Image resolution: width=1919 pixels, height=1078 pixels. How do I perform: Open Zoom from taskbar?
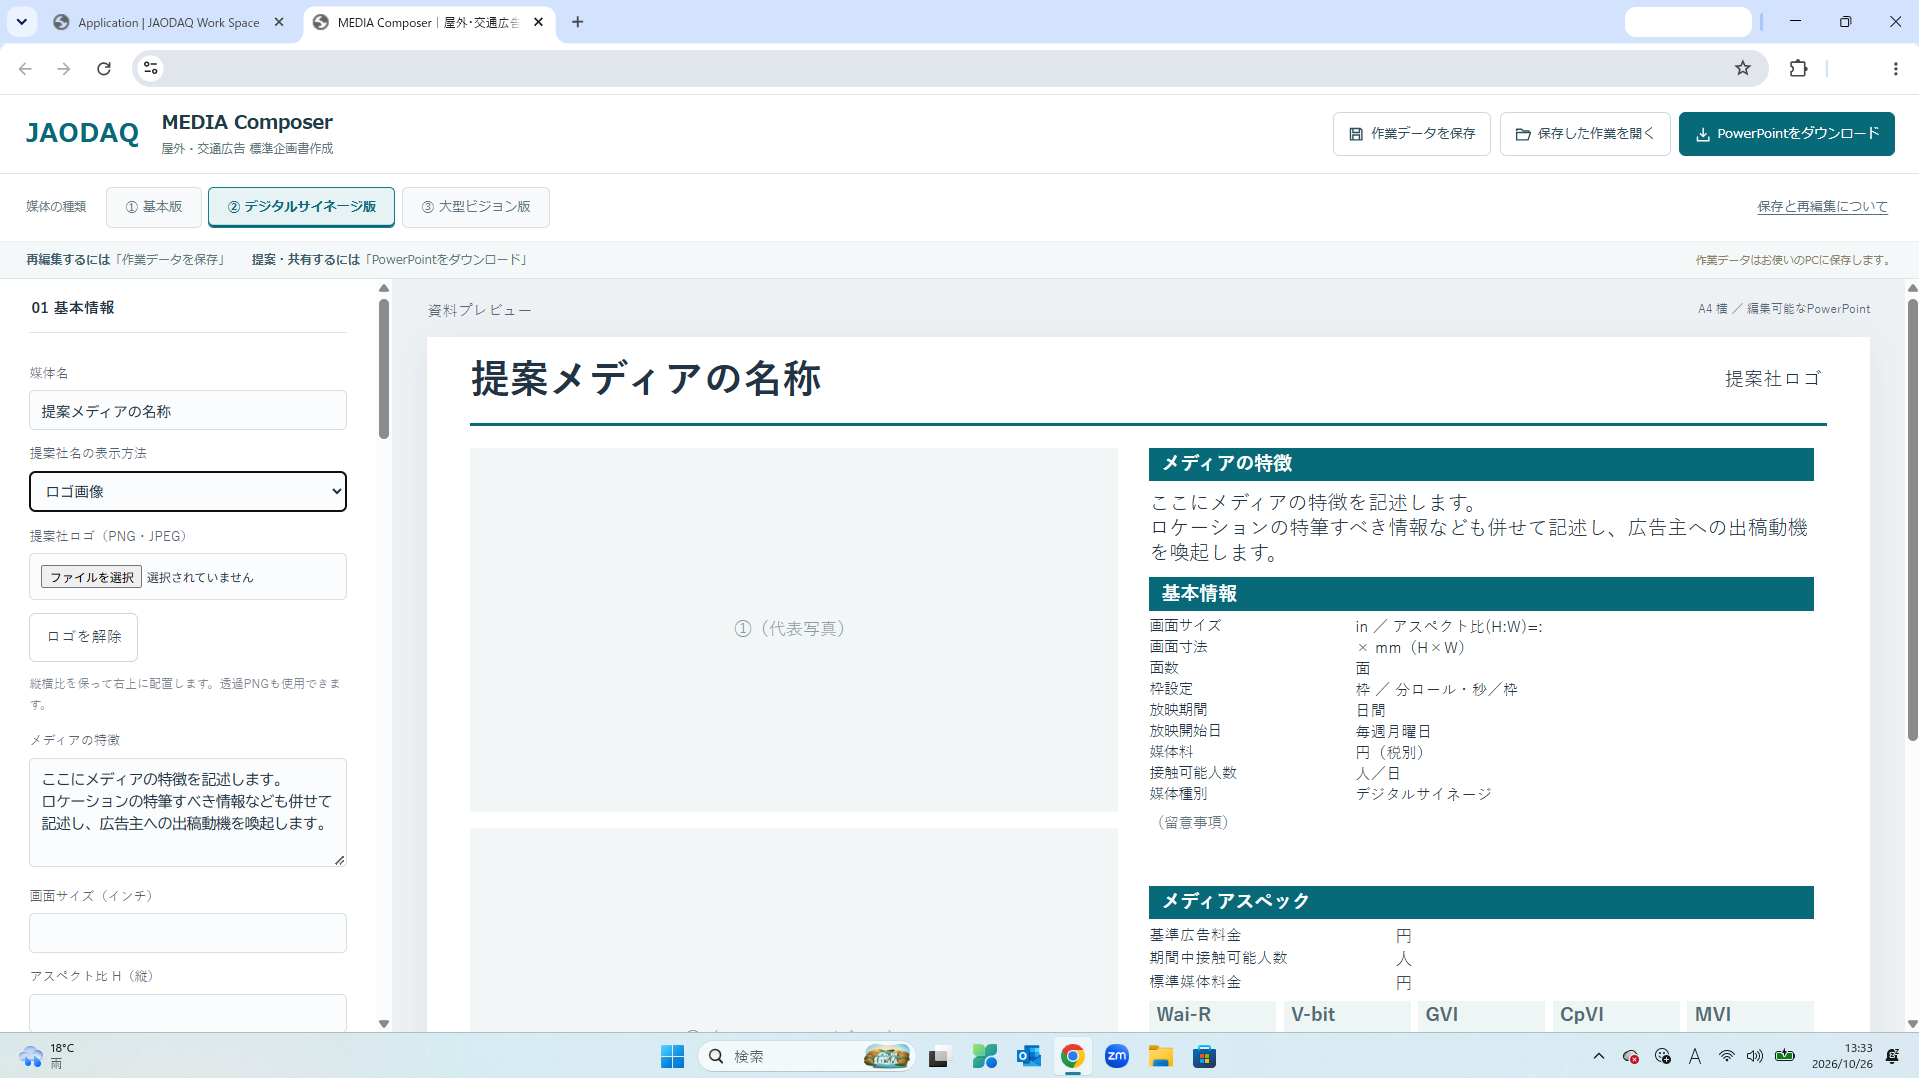click(x=1116, y=1056)
